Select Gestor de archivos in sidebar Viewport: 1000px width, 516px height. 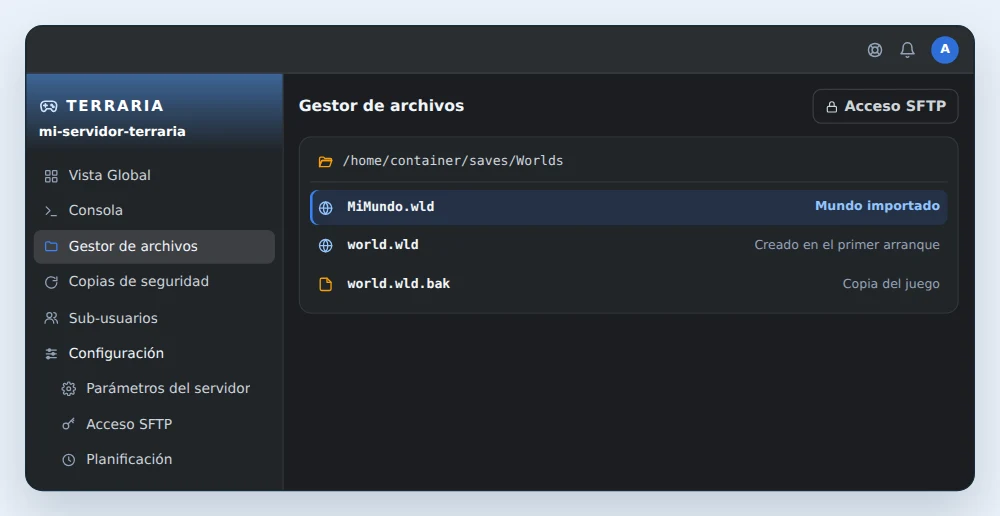pos(154,246)
